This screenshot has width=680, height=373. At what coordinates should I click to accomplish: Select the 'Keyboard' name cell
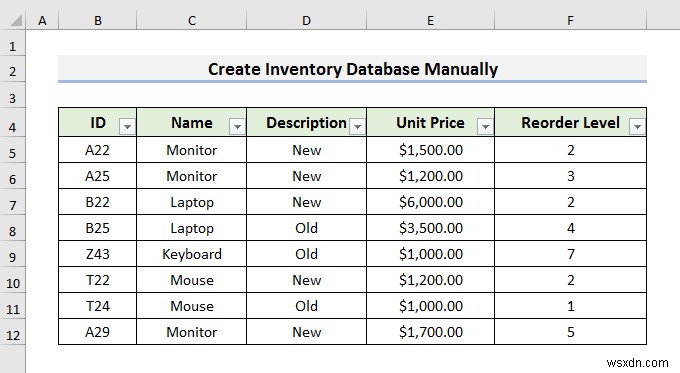point(192,254)
